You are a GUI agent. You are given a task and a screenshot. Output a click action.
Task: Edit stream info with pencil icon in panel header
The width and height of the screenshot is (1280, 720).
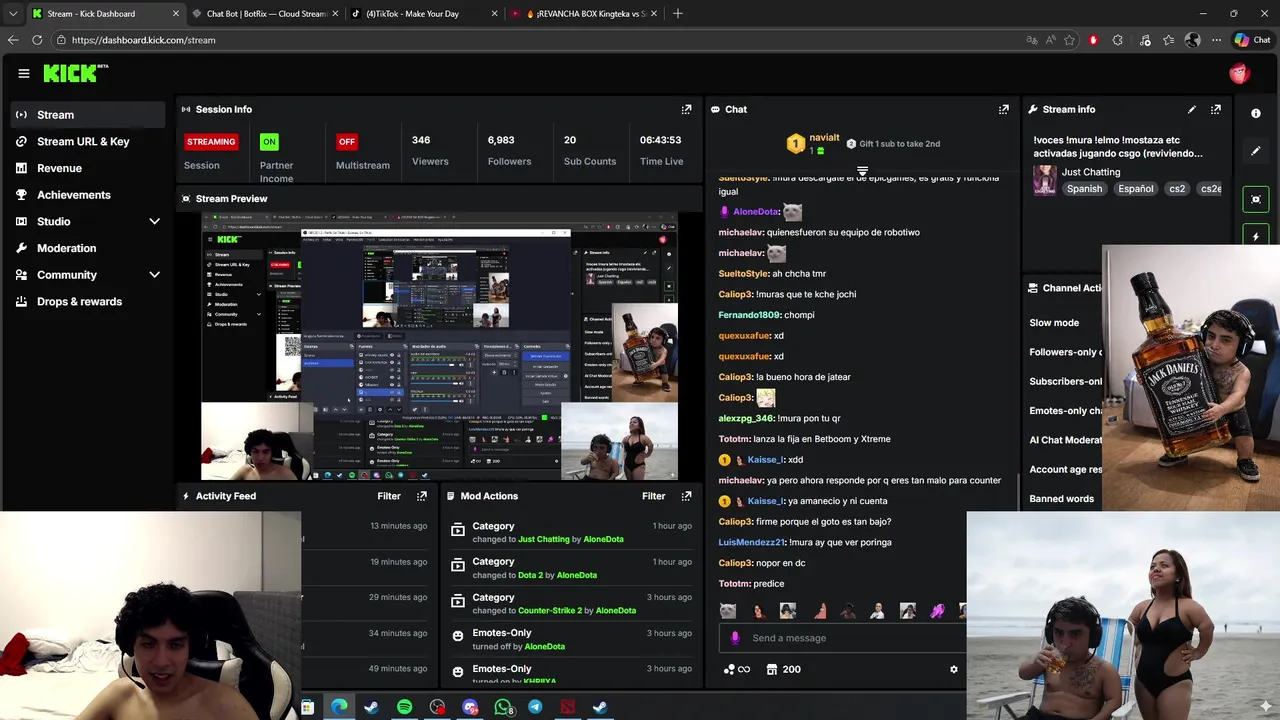click(x=1191, y=109)
